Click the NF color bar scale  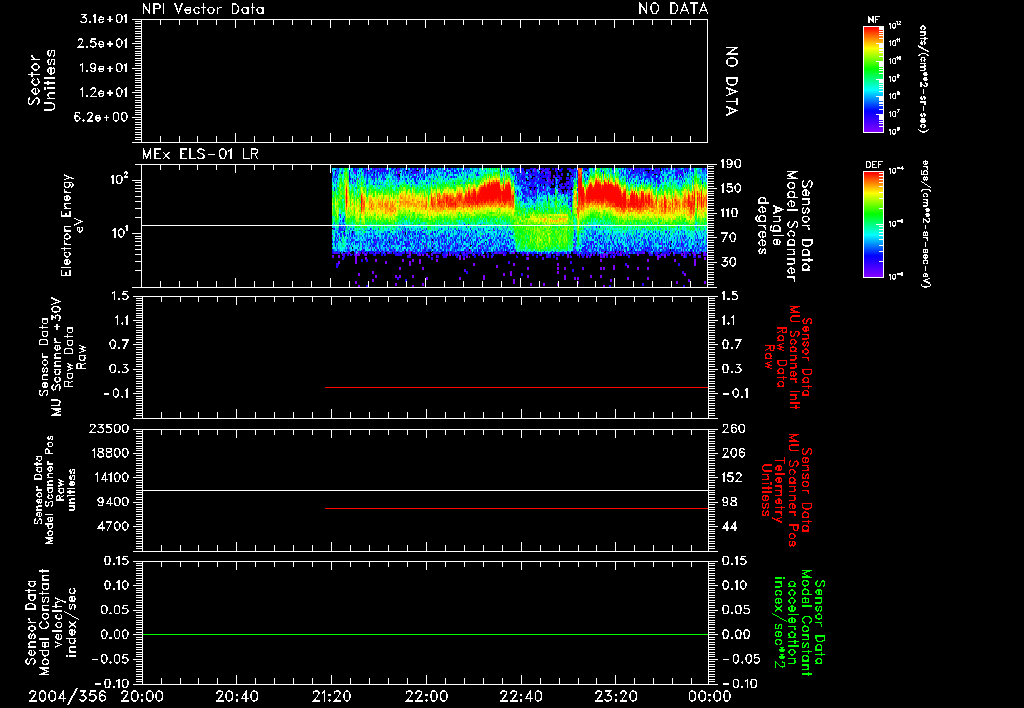(x=873, y=79)
